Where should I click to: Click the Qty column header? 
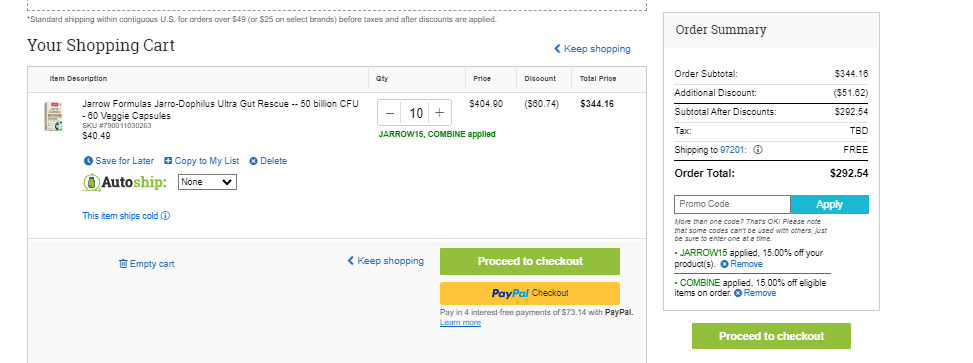tap(382, 79)
